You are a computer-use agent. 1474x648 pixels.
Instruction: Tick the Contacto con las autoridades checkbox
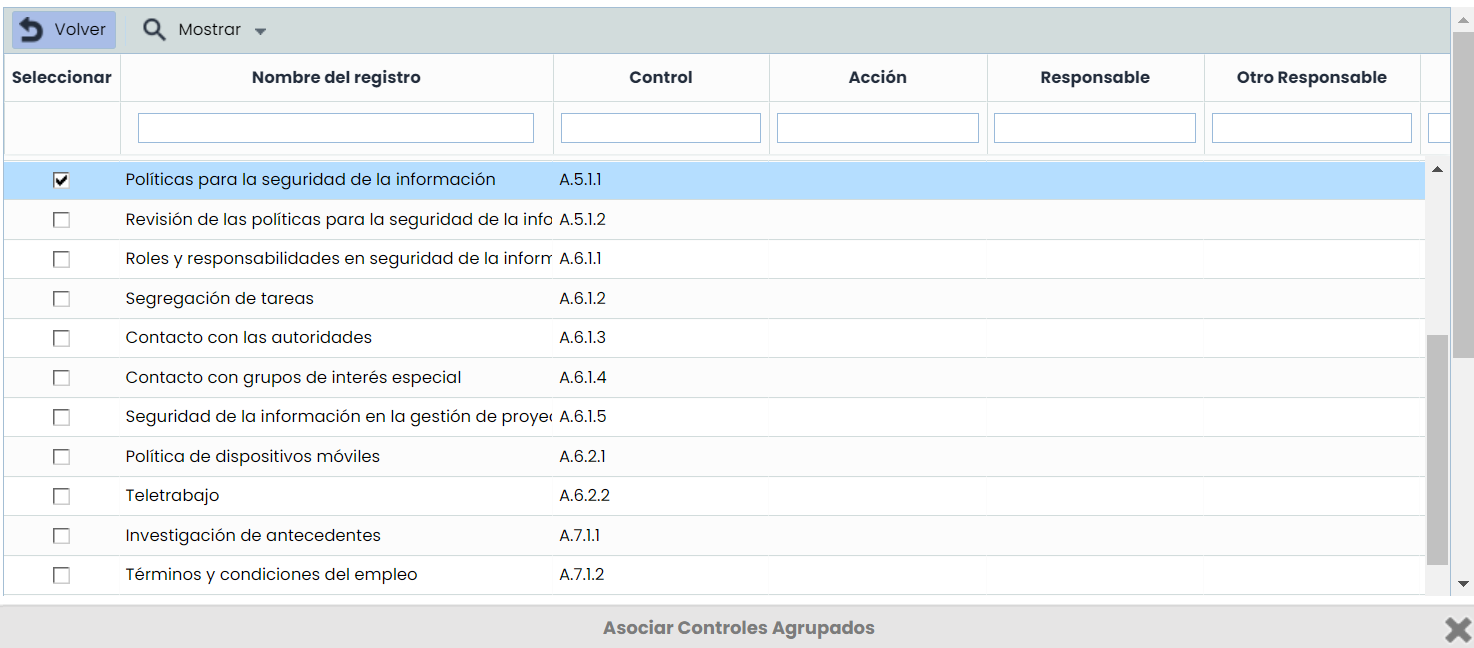coord(61,338)
